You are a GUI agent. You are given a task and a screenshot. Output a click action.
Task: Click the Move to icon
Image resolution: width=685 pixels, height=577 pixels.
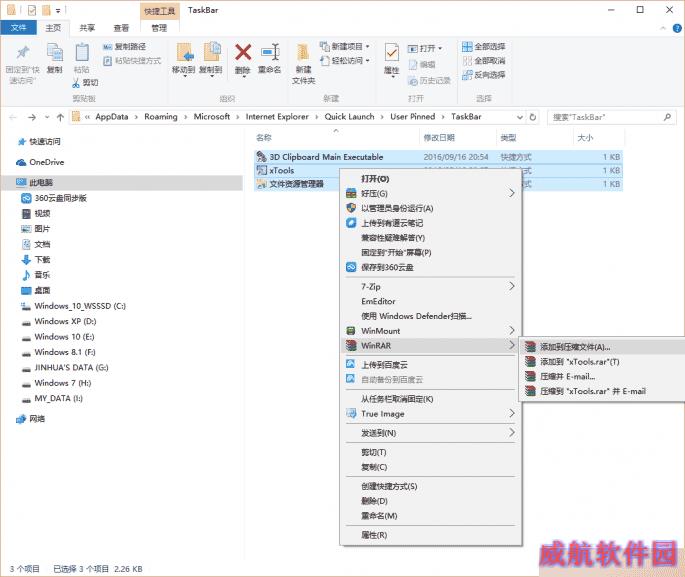tap(184, 52)
